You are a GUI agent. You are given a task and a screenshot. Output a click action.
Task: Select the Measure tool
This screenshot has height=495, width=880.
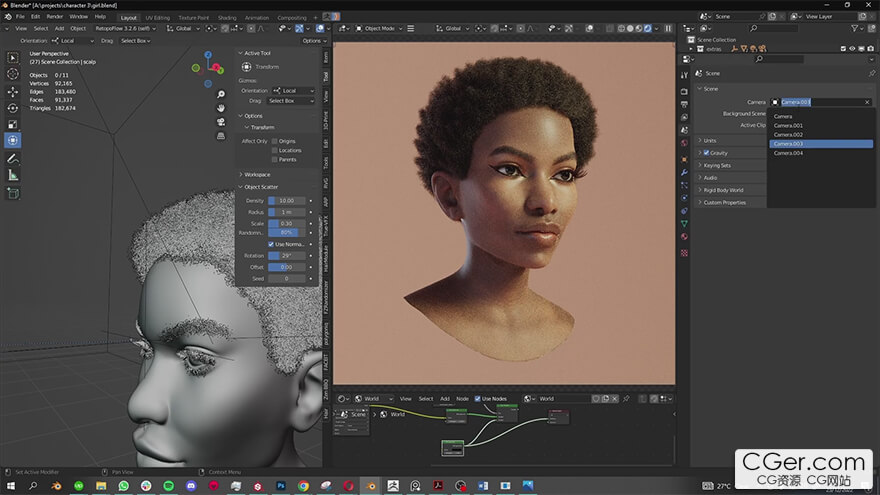pyautogui.click(x=13, y=175)
